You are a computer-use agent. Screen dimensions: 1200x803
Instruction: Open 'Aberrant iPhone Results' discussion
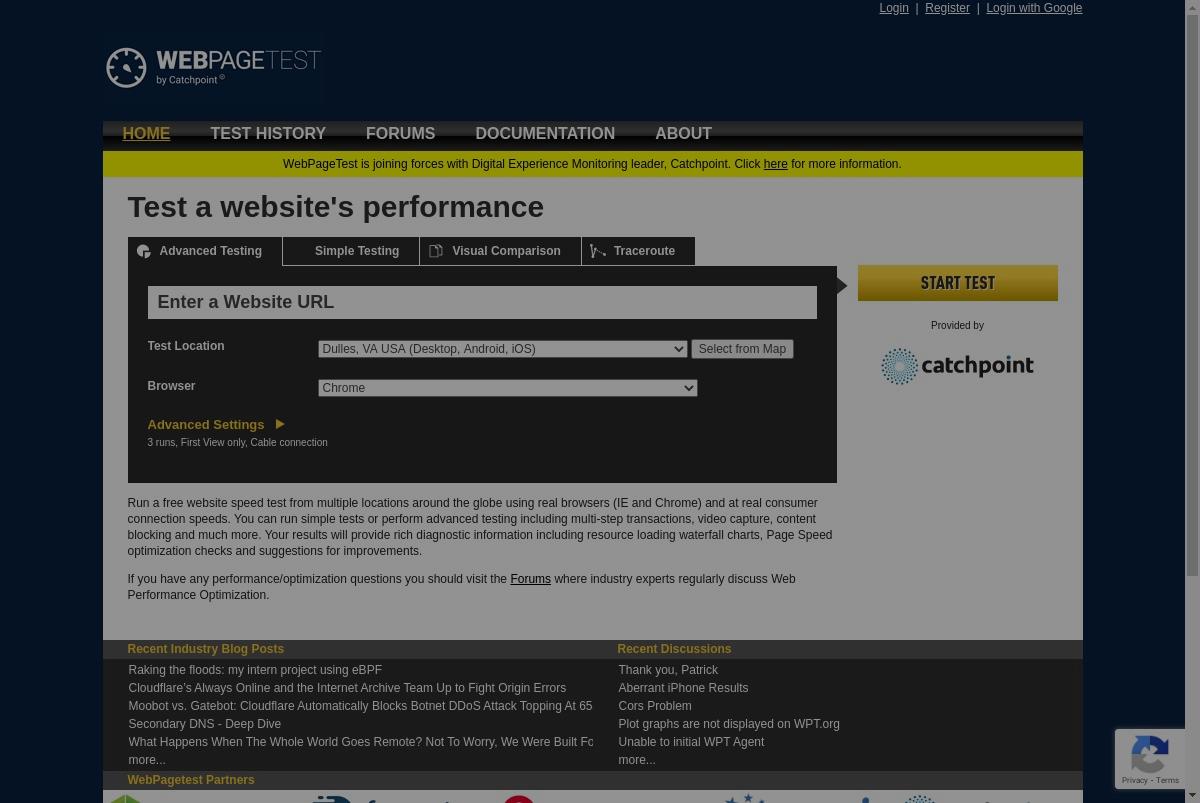point(683,688)
